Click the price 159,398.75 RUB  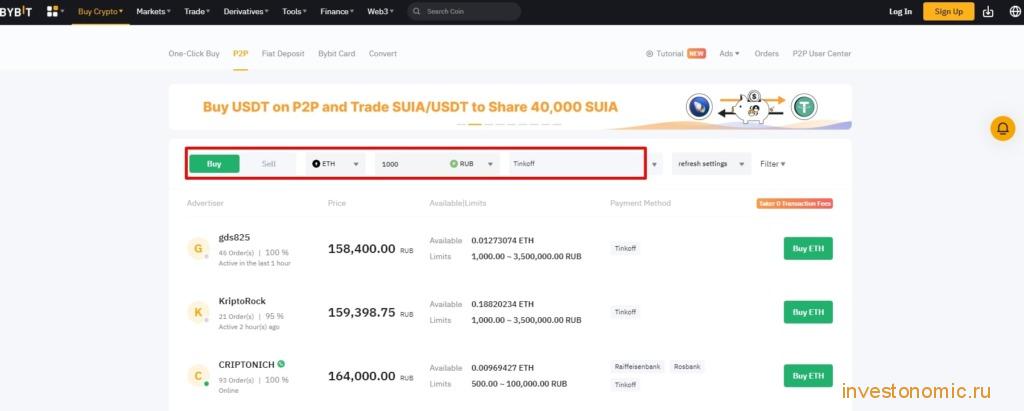tap(370, 312)
